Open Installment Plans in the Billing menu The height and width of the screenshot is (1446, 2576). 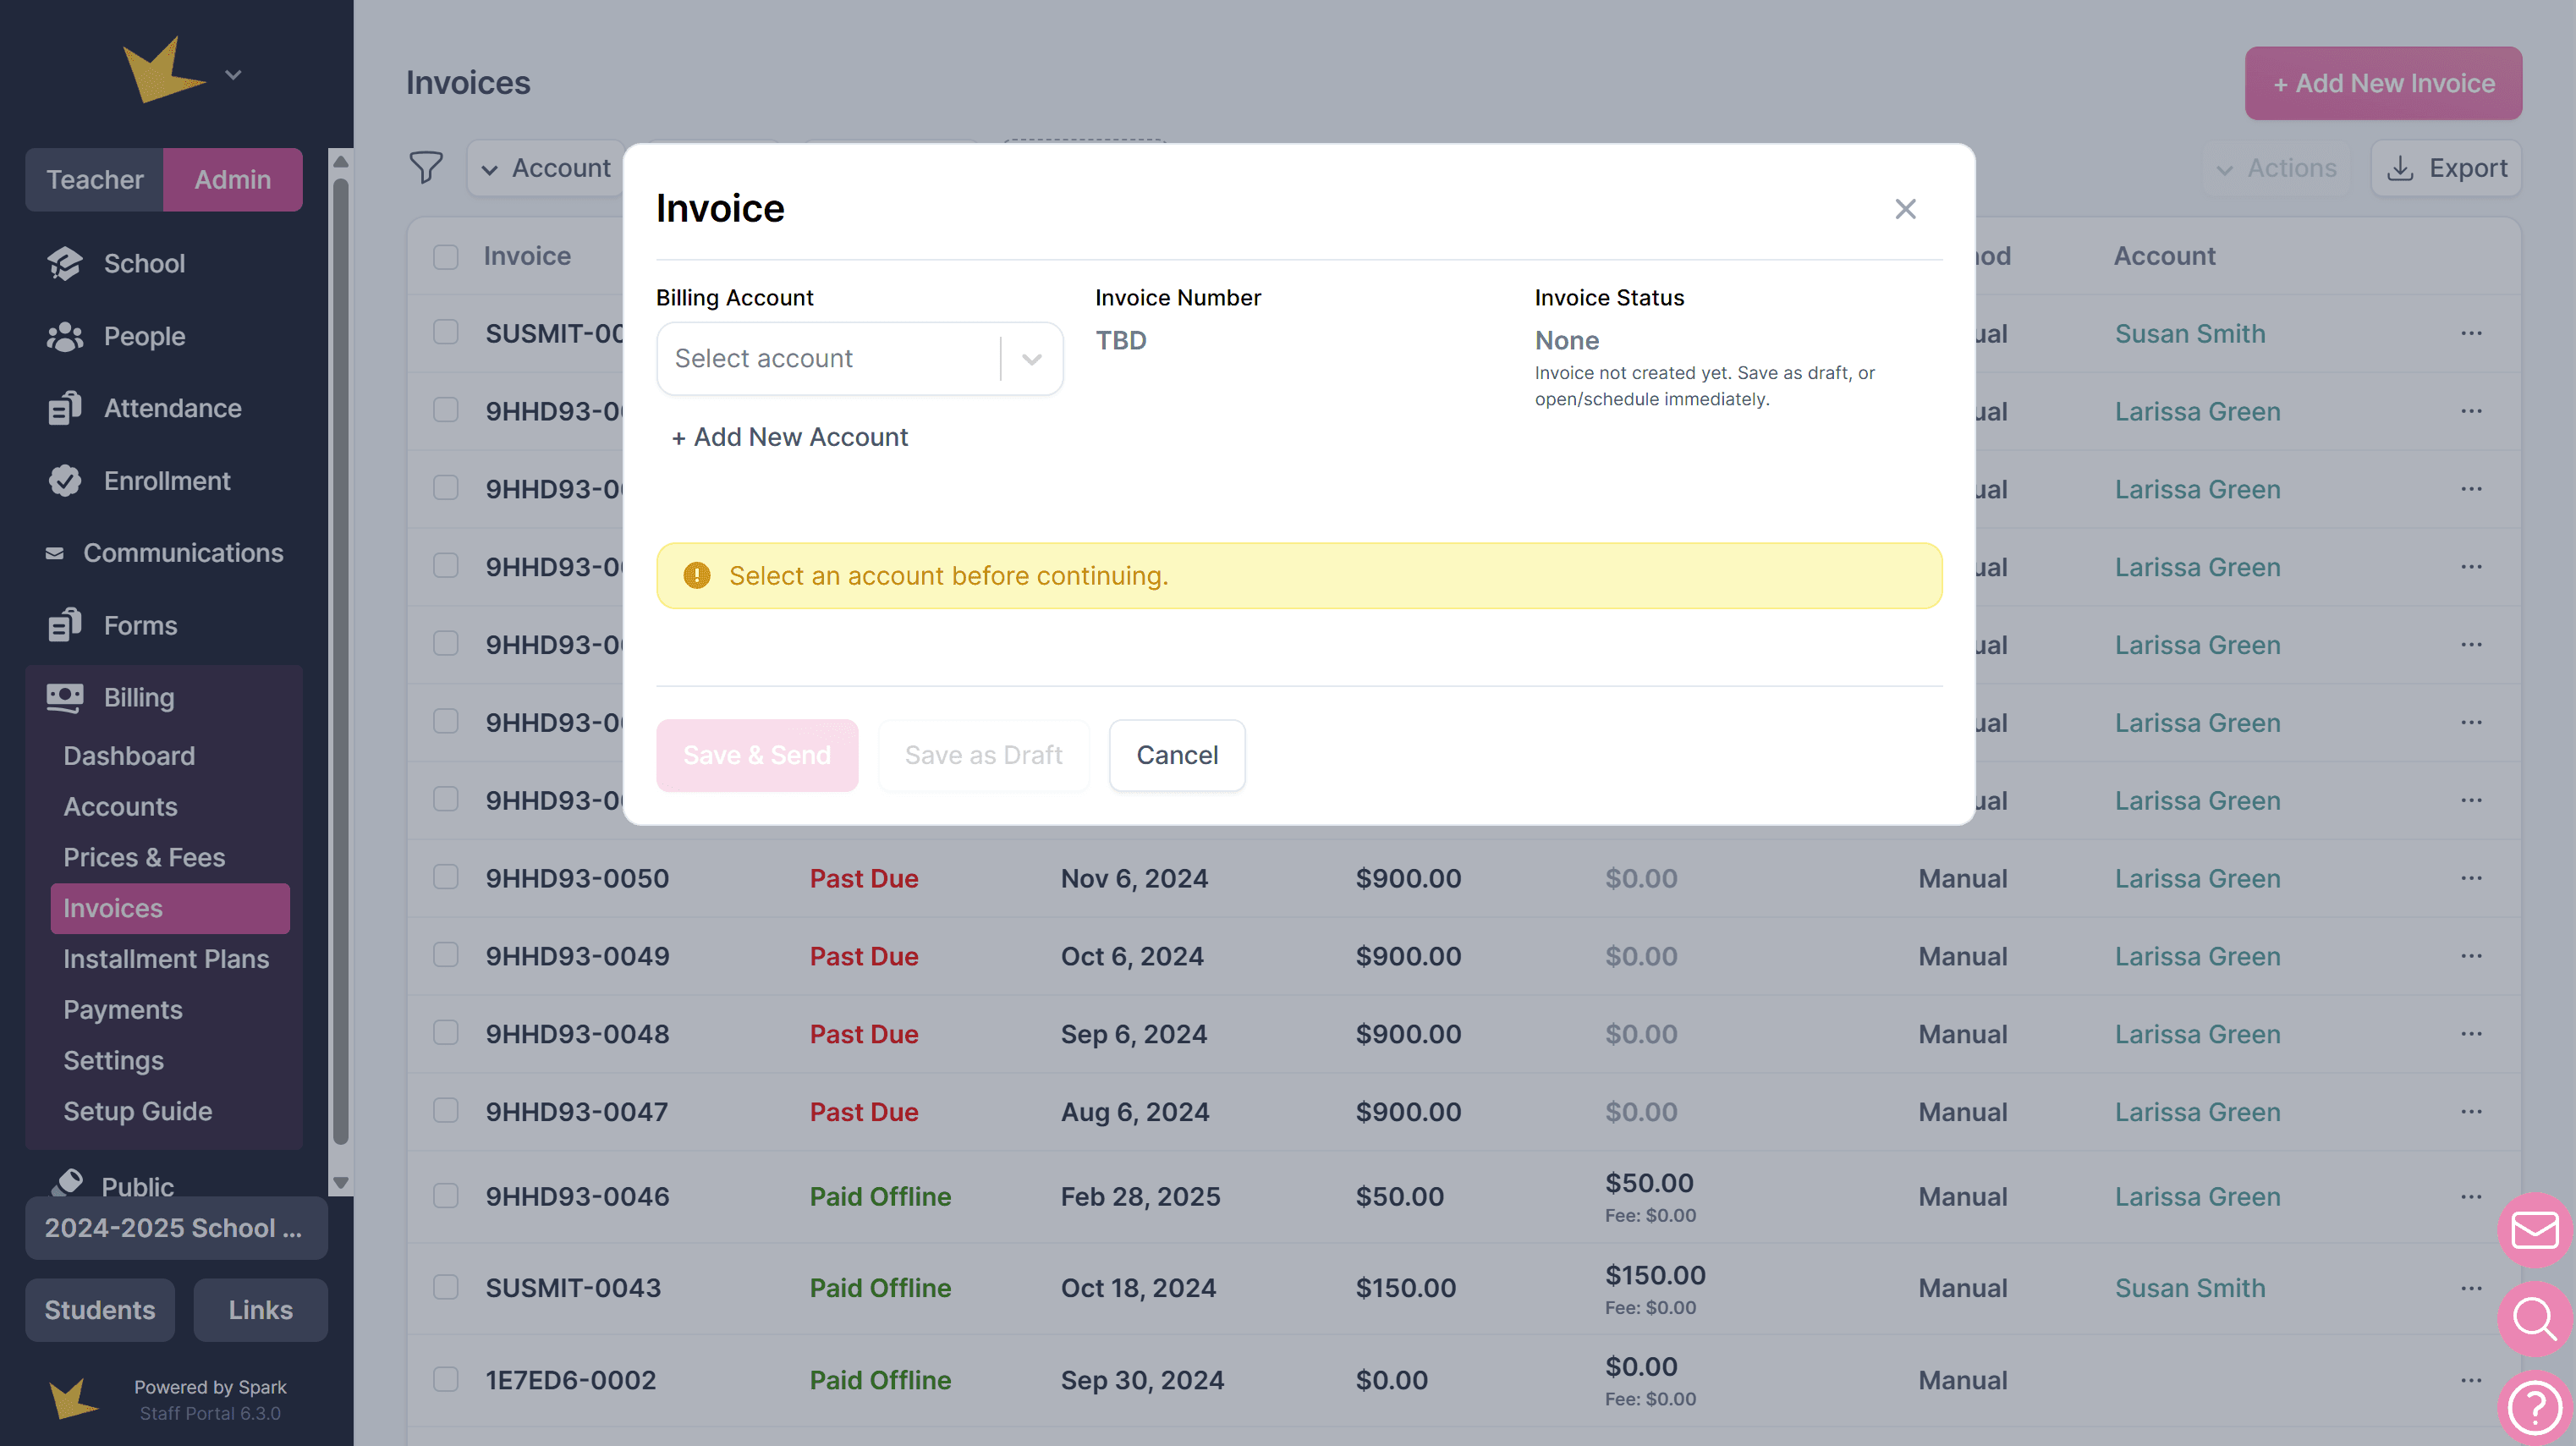[x=166, y=958]
